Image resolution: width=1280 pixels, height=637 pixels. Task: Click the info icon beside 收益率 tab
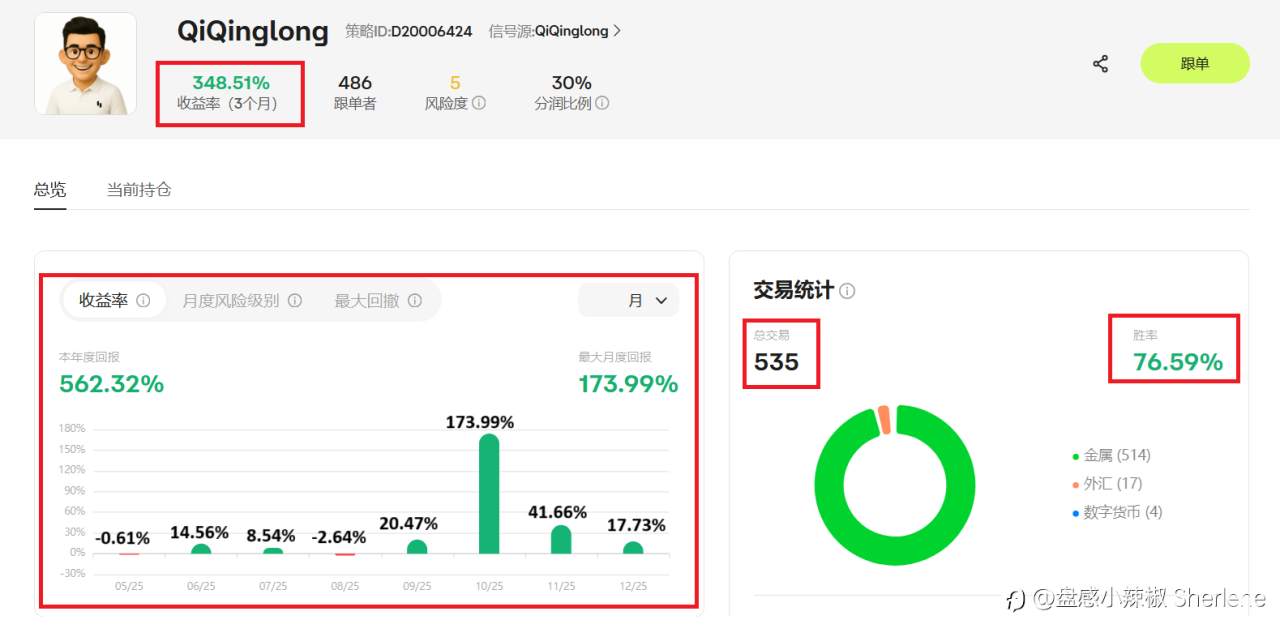(x=143, y=300)
